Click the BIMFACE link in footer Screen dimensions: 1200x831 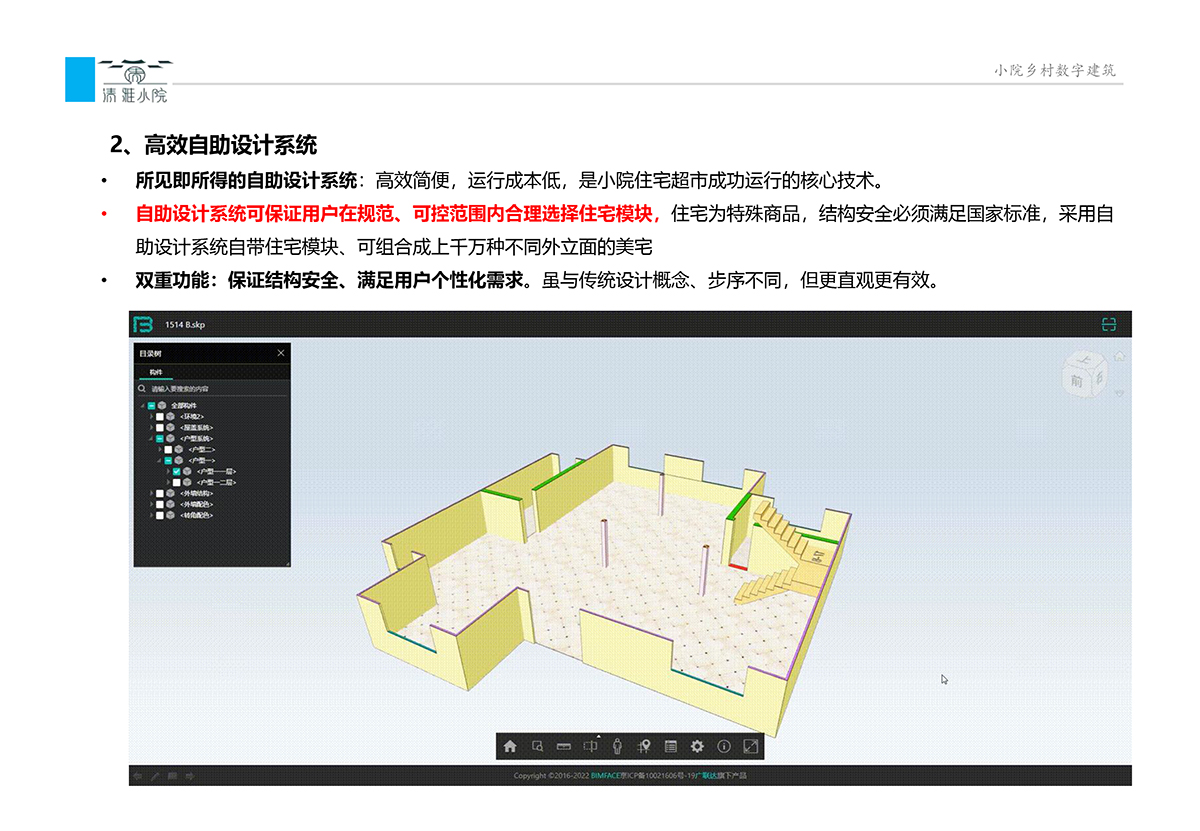606,776
